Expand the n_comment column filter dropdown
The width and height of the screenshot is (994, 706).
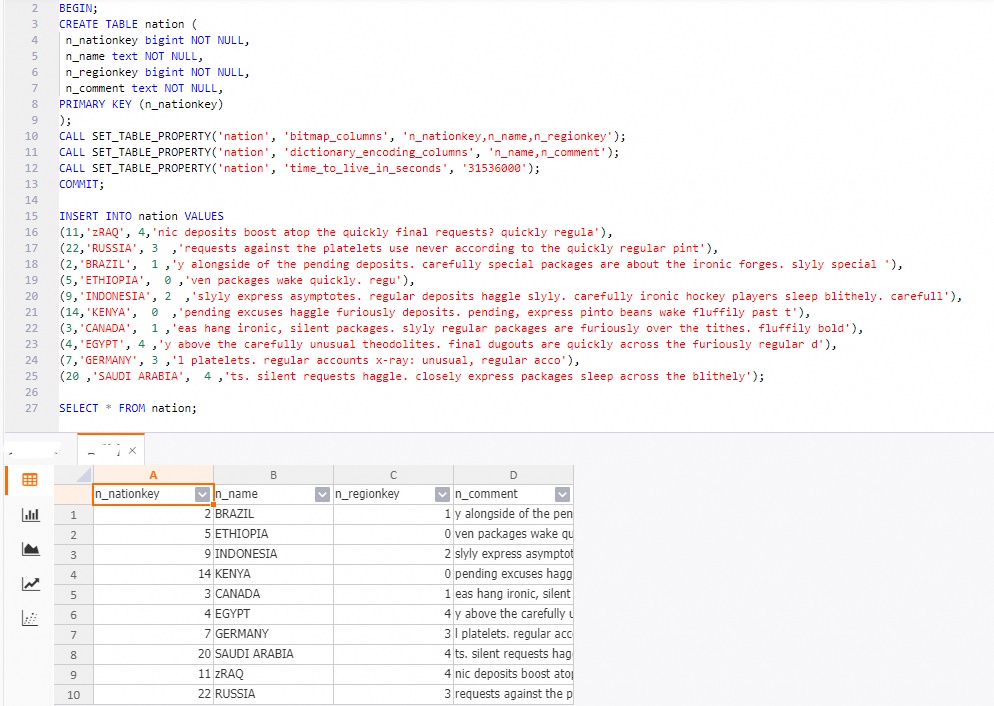point(562,494)
